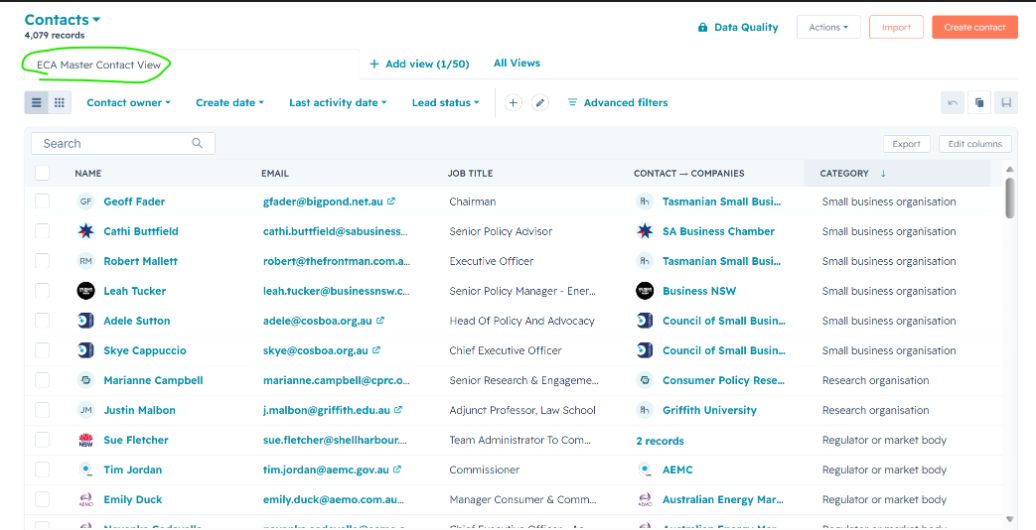Open external link icon beside tim.jordan@aemc.gov.au
1036x530 pixels.
click(x=397, y=470)
